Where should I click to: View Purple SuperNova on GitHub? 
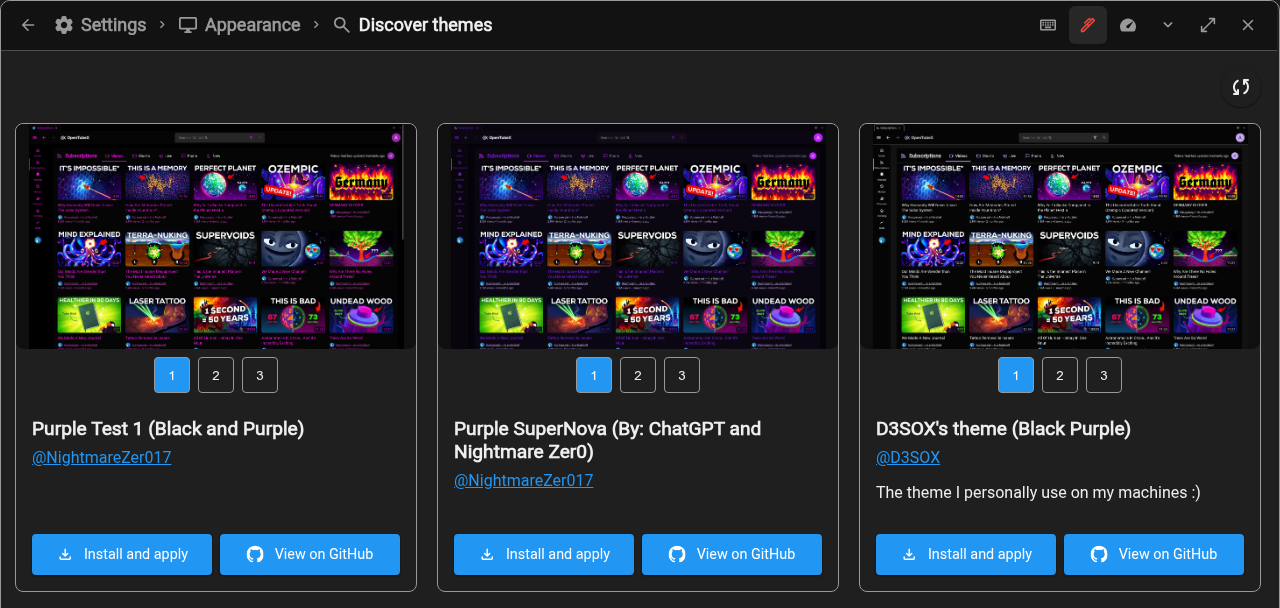tap(732, 554)
